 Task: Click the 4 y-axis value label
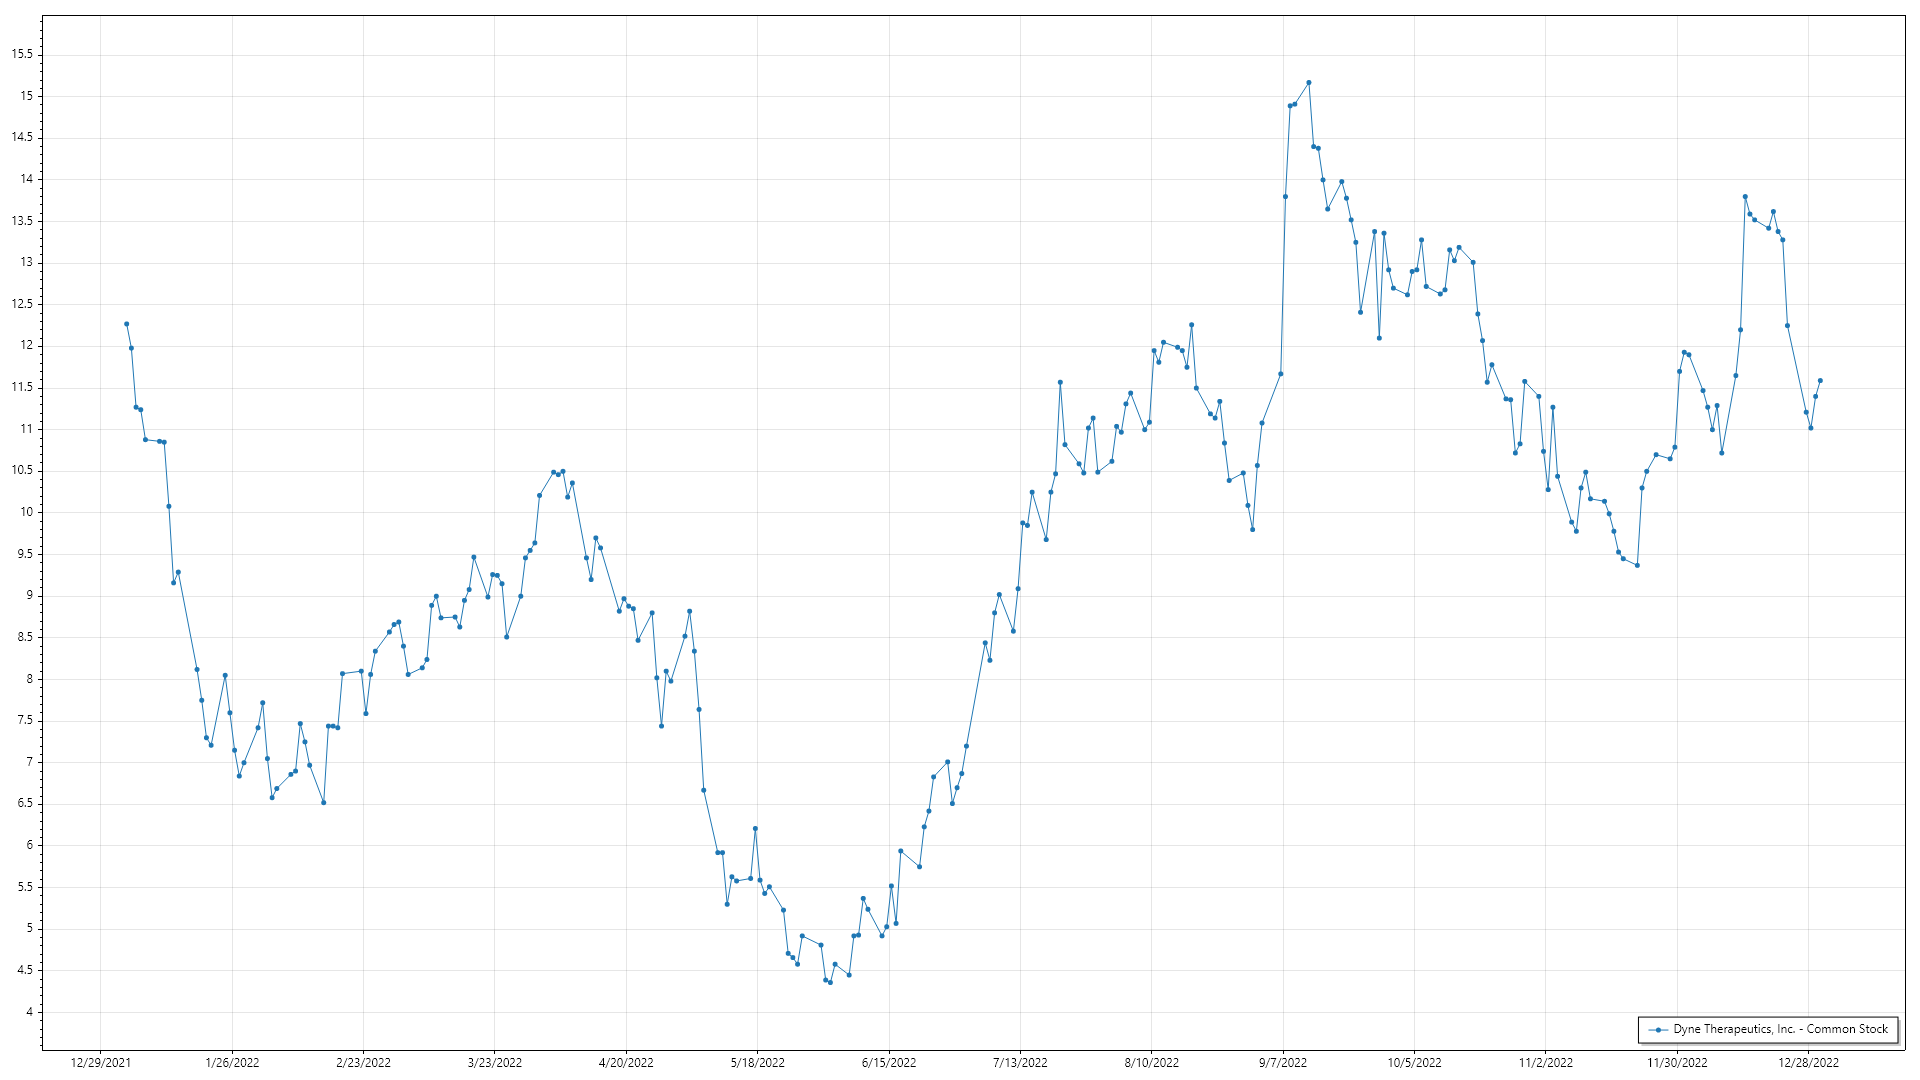(29, 1012)
